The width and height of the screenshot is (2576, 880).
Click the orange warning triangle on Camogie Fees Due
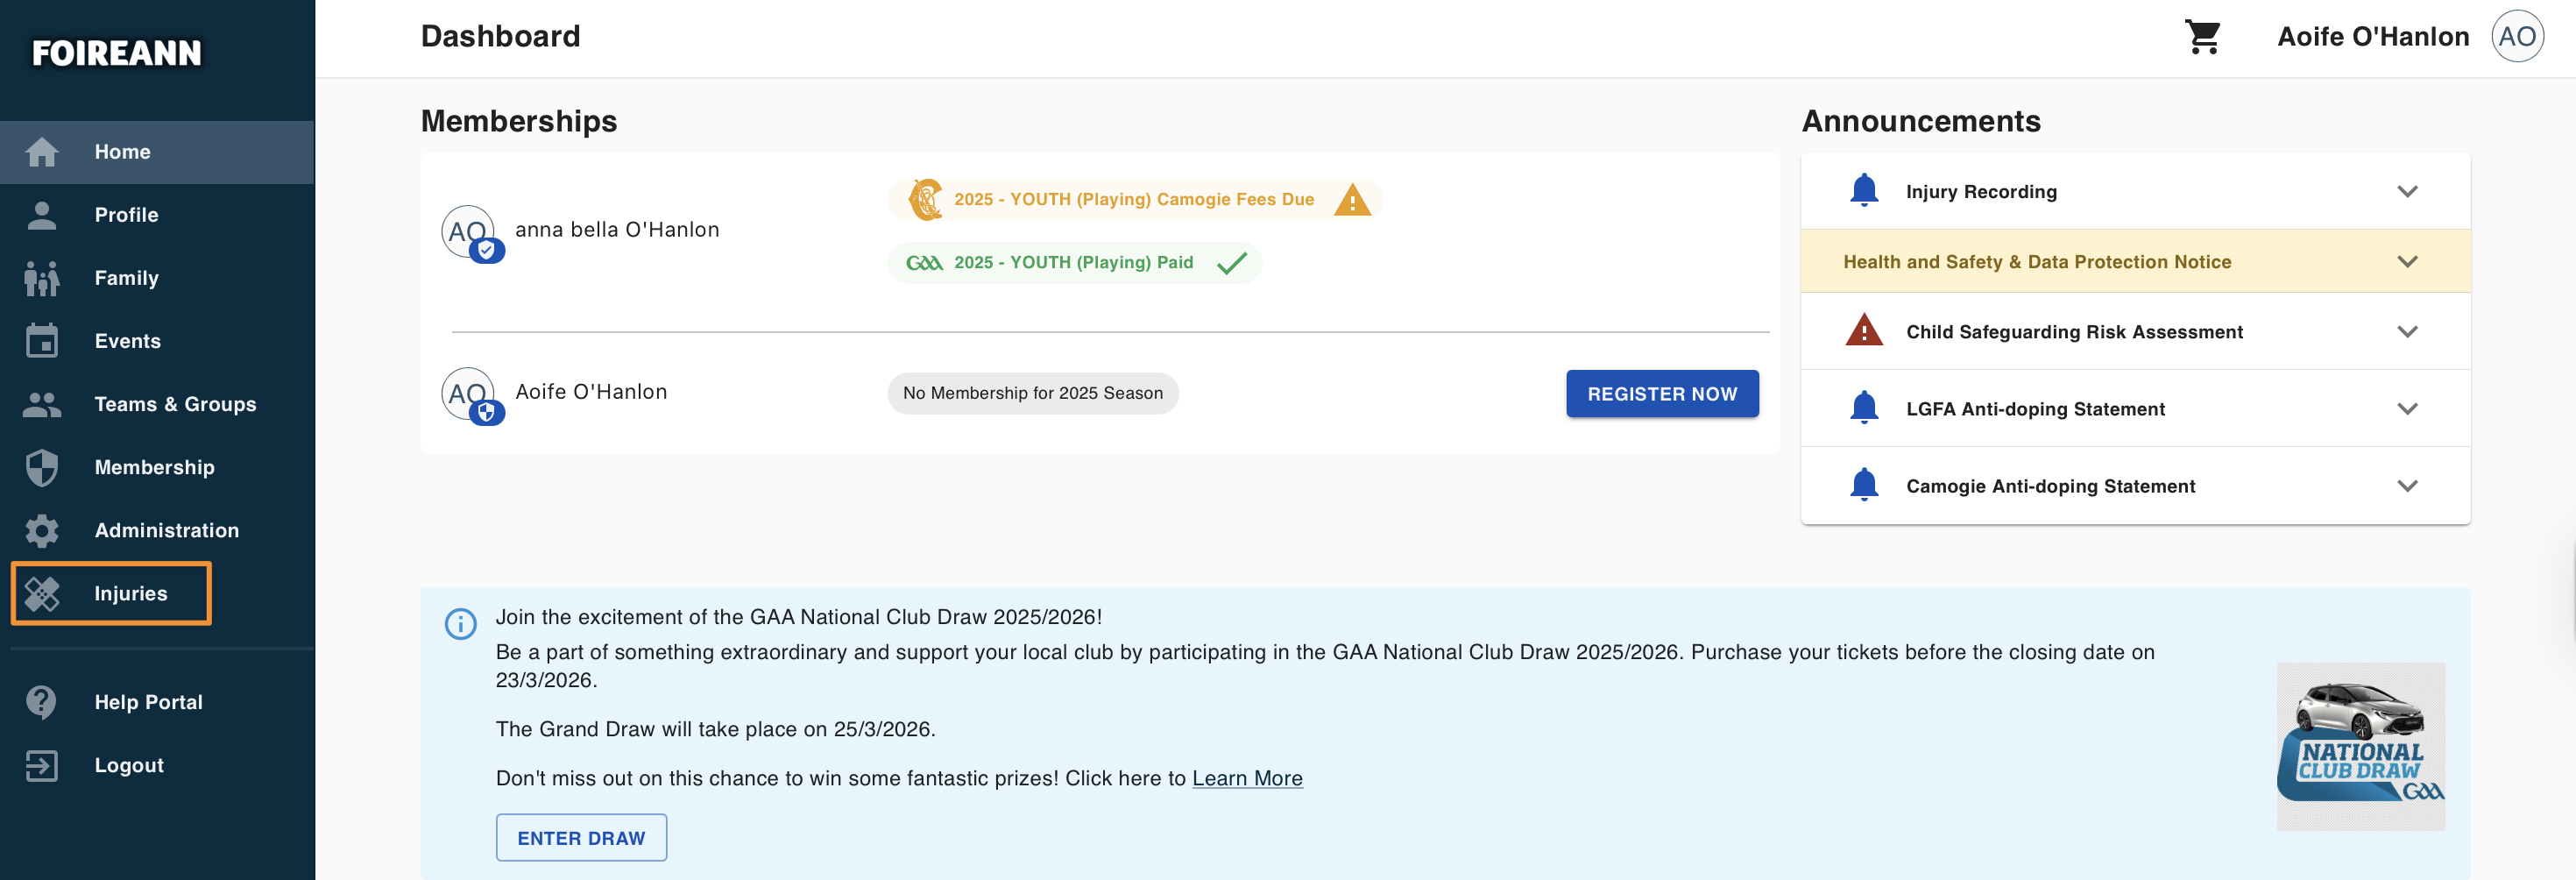coord(1352,200)
